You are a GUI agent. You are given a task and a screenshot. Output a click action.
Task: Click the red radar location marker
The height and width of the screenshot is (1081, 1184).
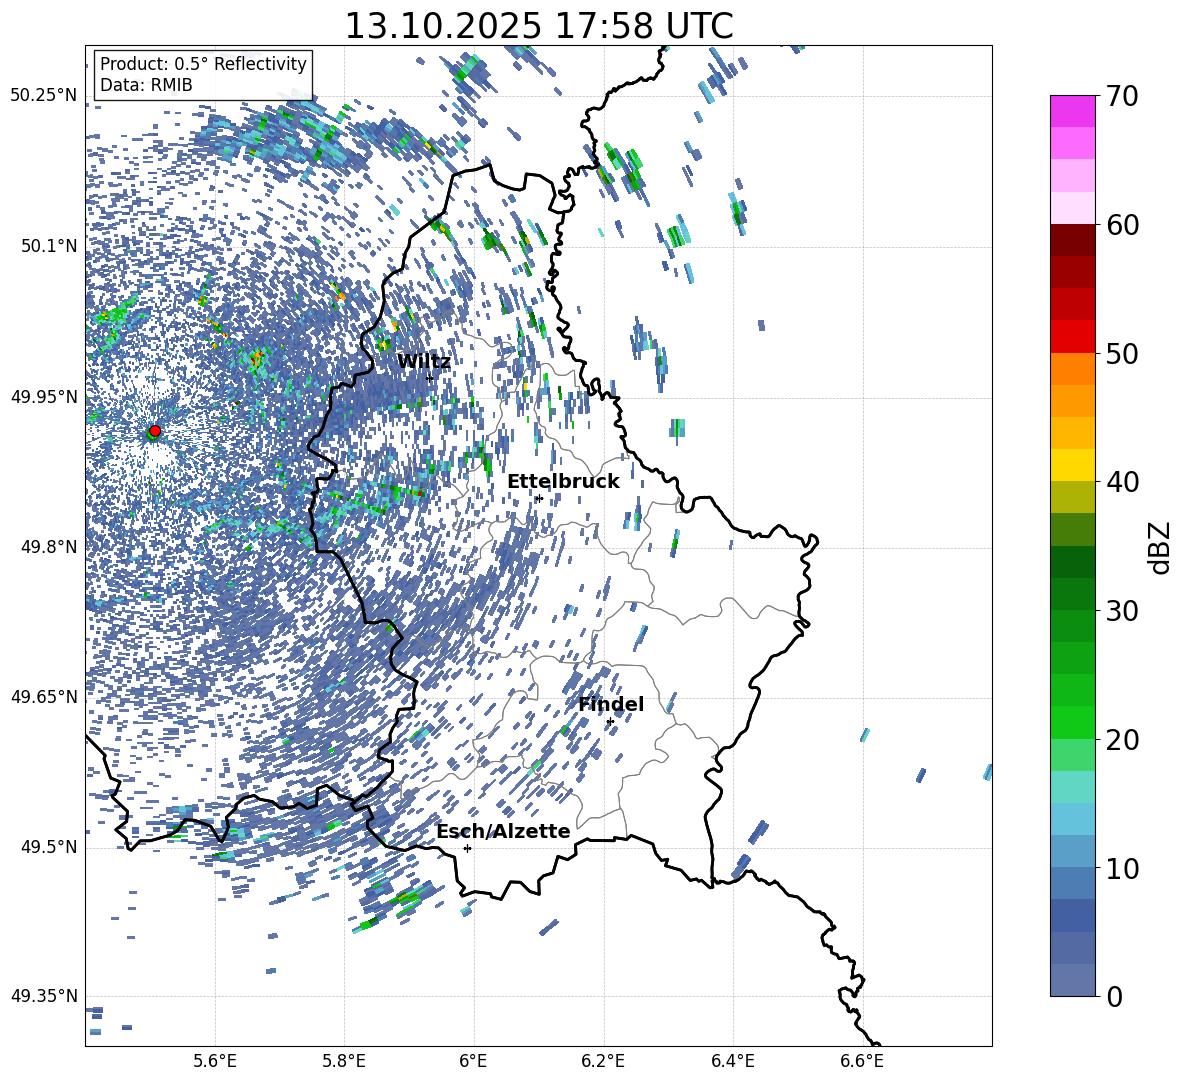point(155,431)
